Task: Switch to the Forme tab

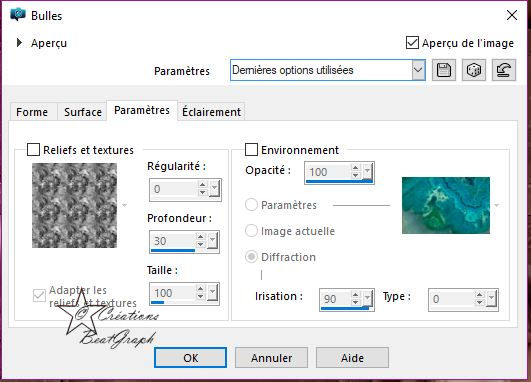Action: click(x=32, y=112)
